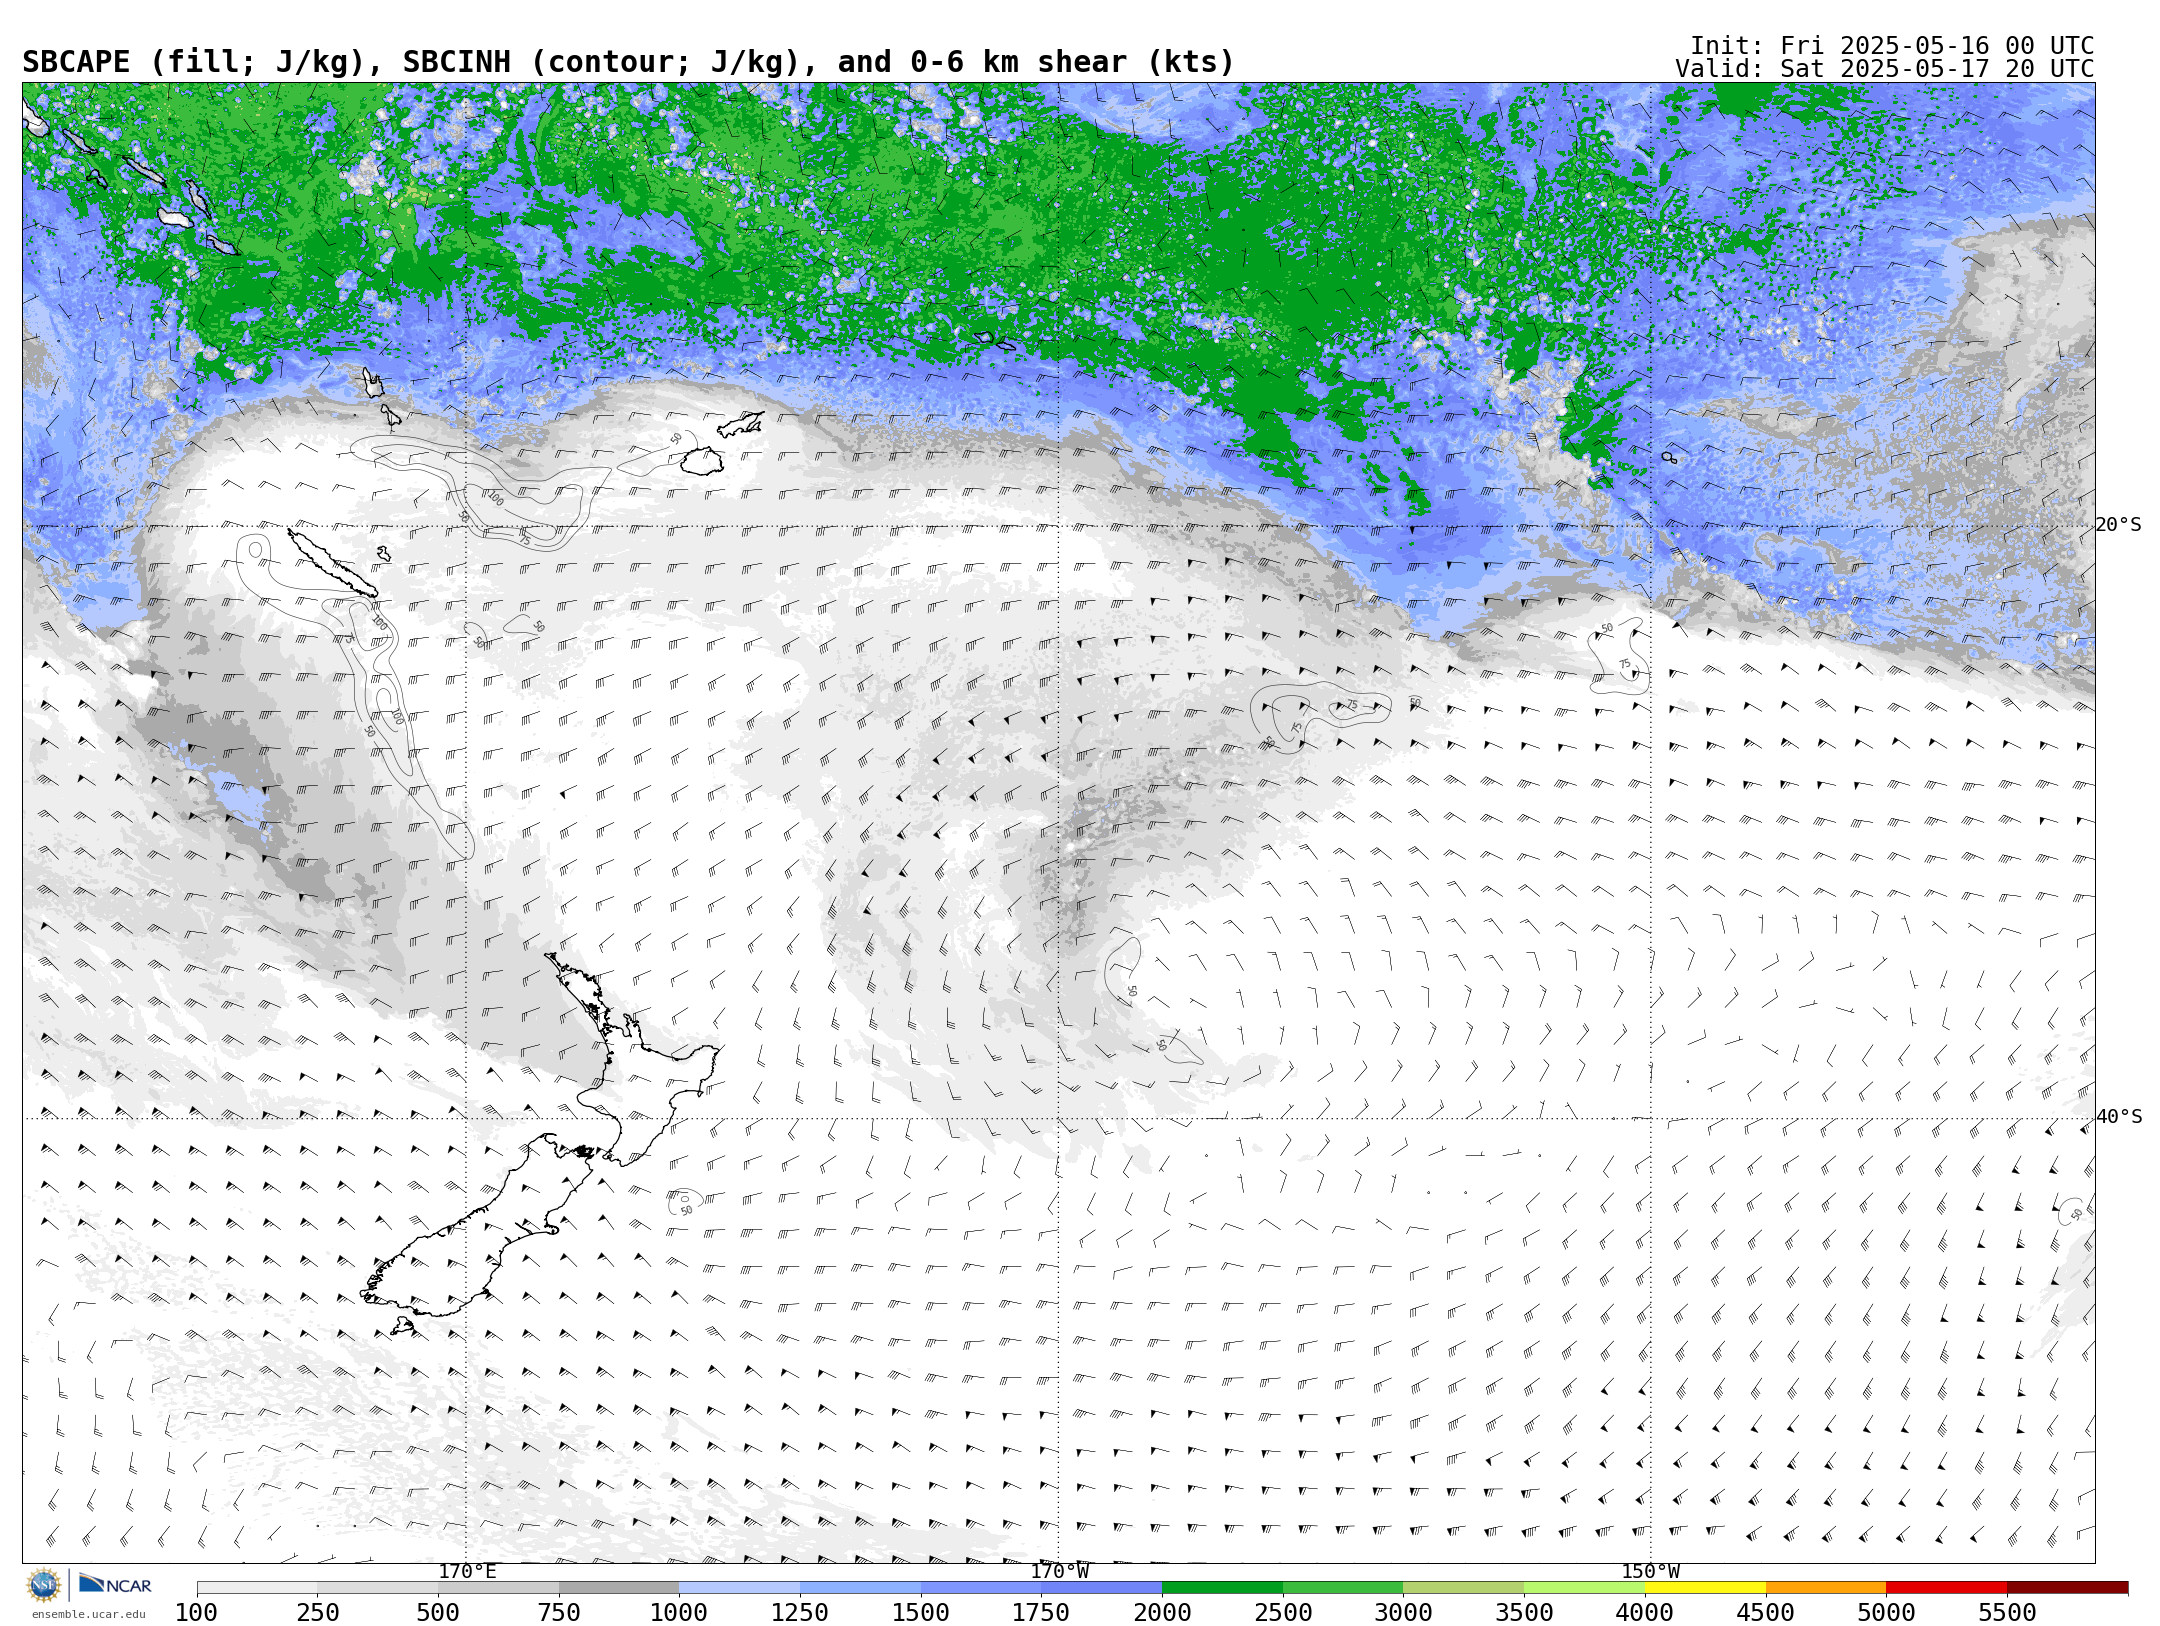Screen dimensions: 2160x1626
Task: Click the NCAR logo
Action: 115,1584
